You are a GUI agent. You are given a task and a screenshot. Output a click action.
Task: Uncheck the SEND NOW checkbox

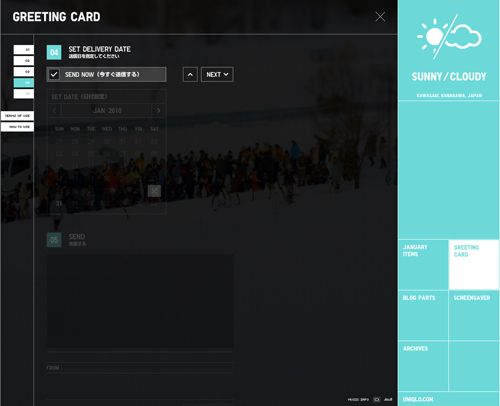pyautogui.click(x=54, y=74)
